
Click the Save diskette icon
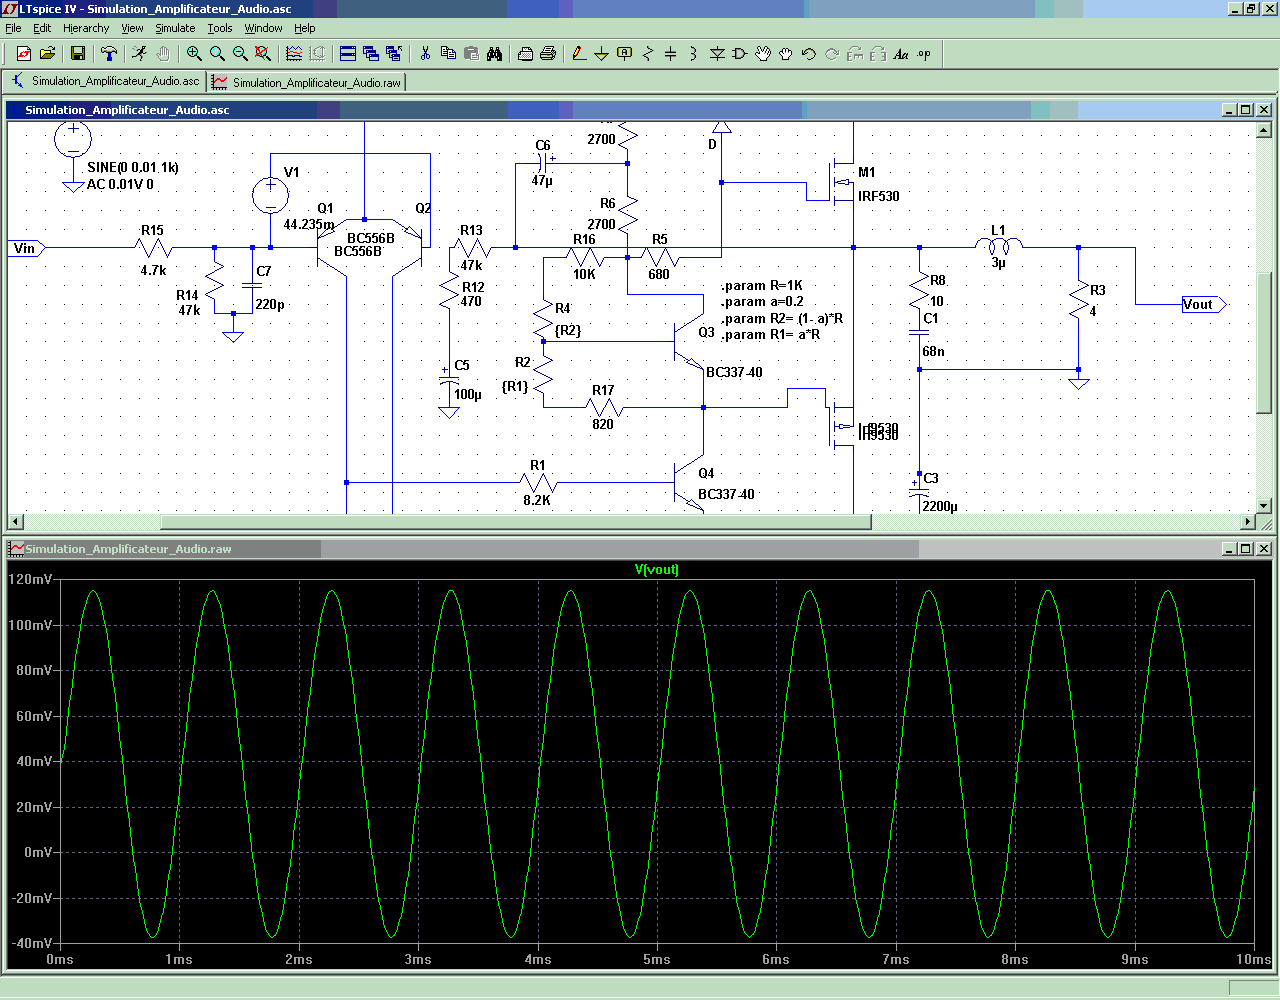coord(78,54)
